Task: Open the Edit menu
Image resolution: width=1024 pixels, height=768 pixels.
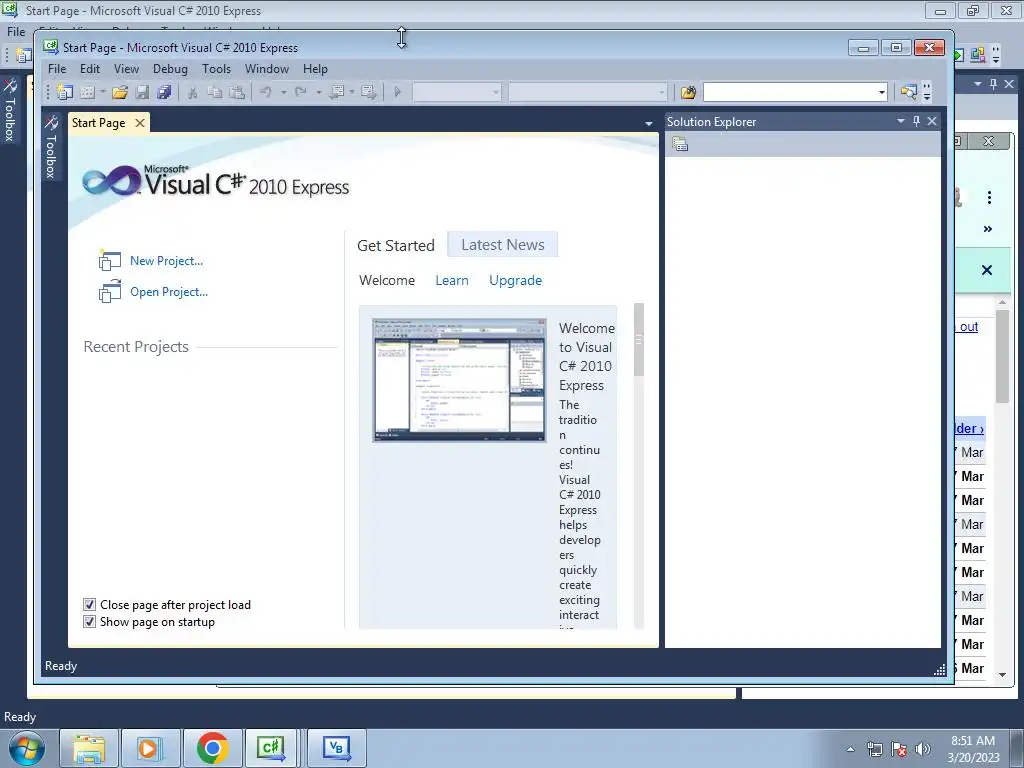Action: coord(90,69)
